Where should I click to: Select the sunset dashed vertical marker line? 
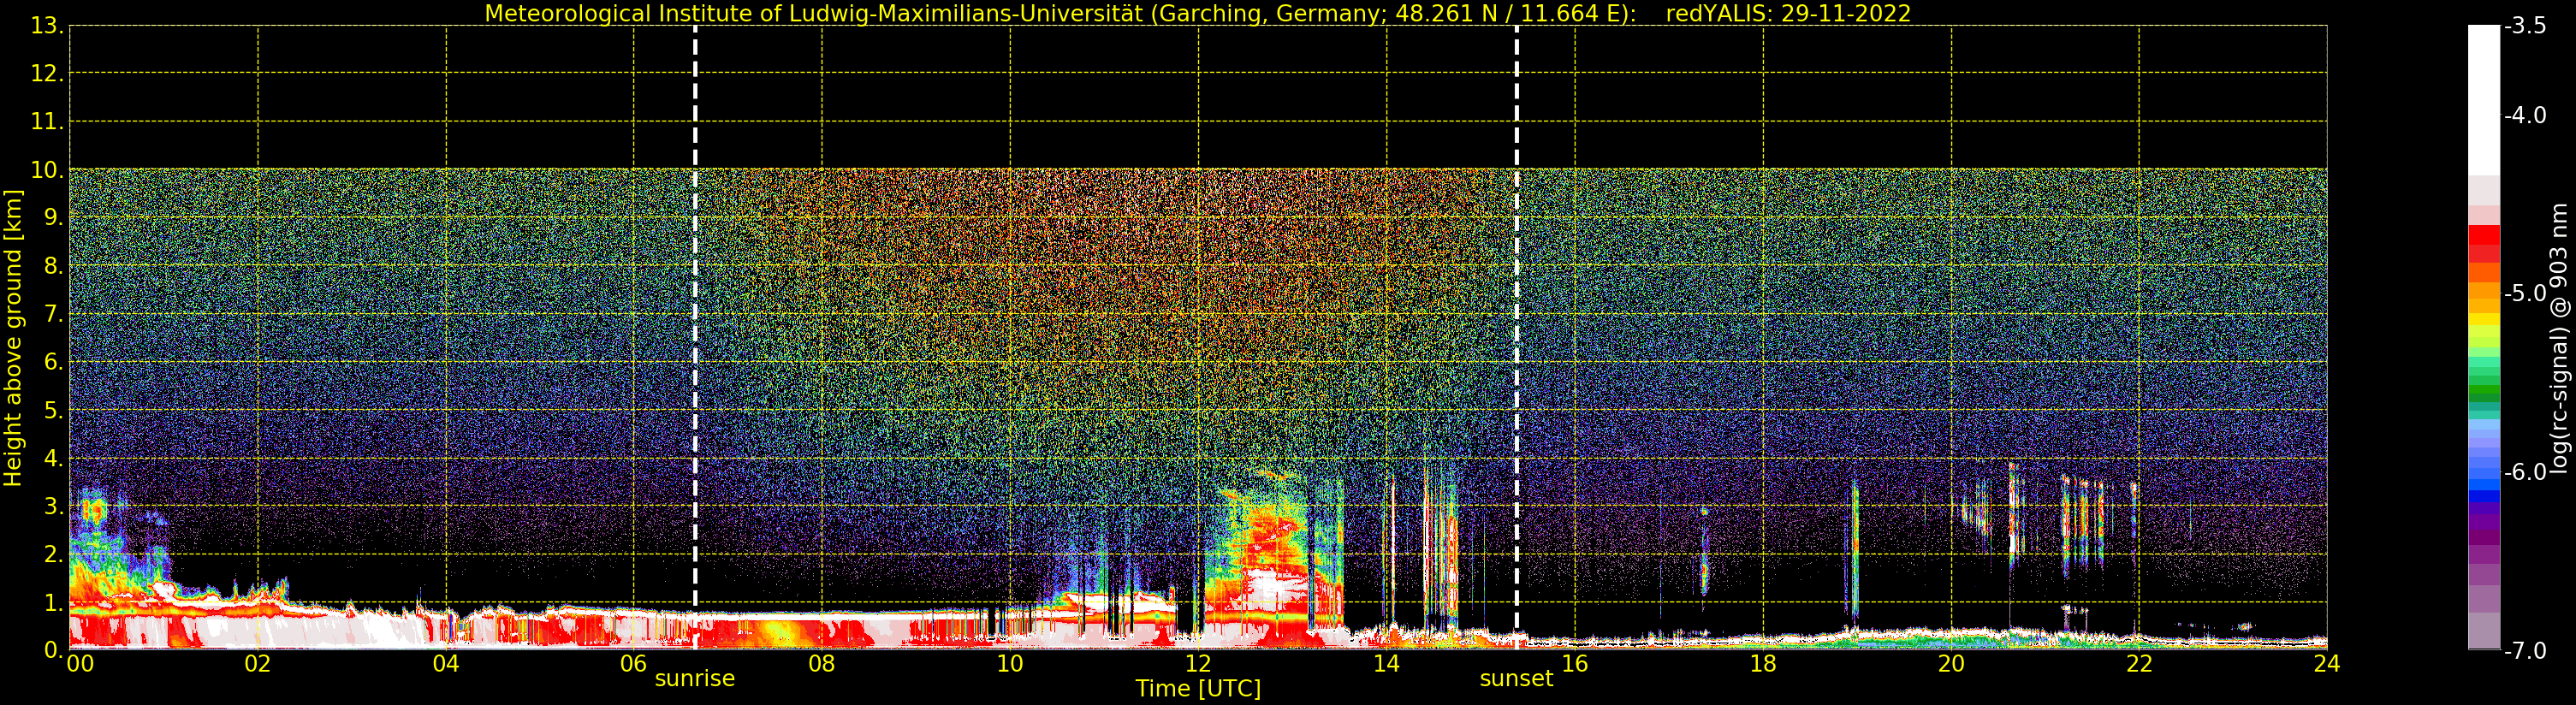[x=1516, y=338]
